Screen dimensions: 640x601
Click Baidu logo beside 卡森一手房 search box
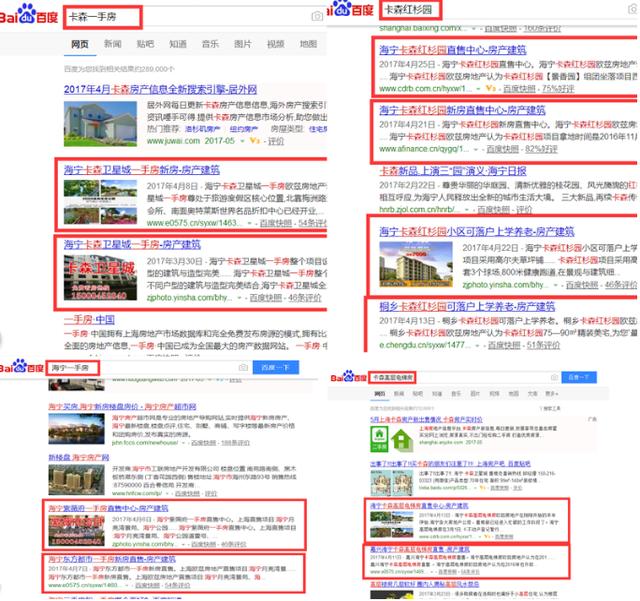[29, 14]
